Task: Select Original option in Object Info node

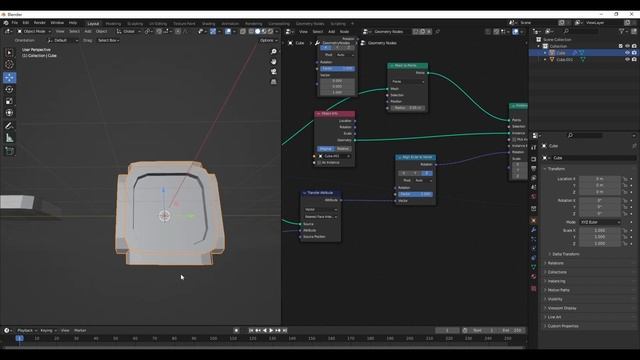Action: [325, 149]
